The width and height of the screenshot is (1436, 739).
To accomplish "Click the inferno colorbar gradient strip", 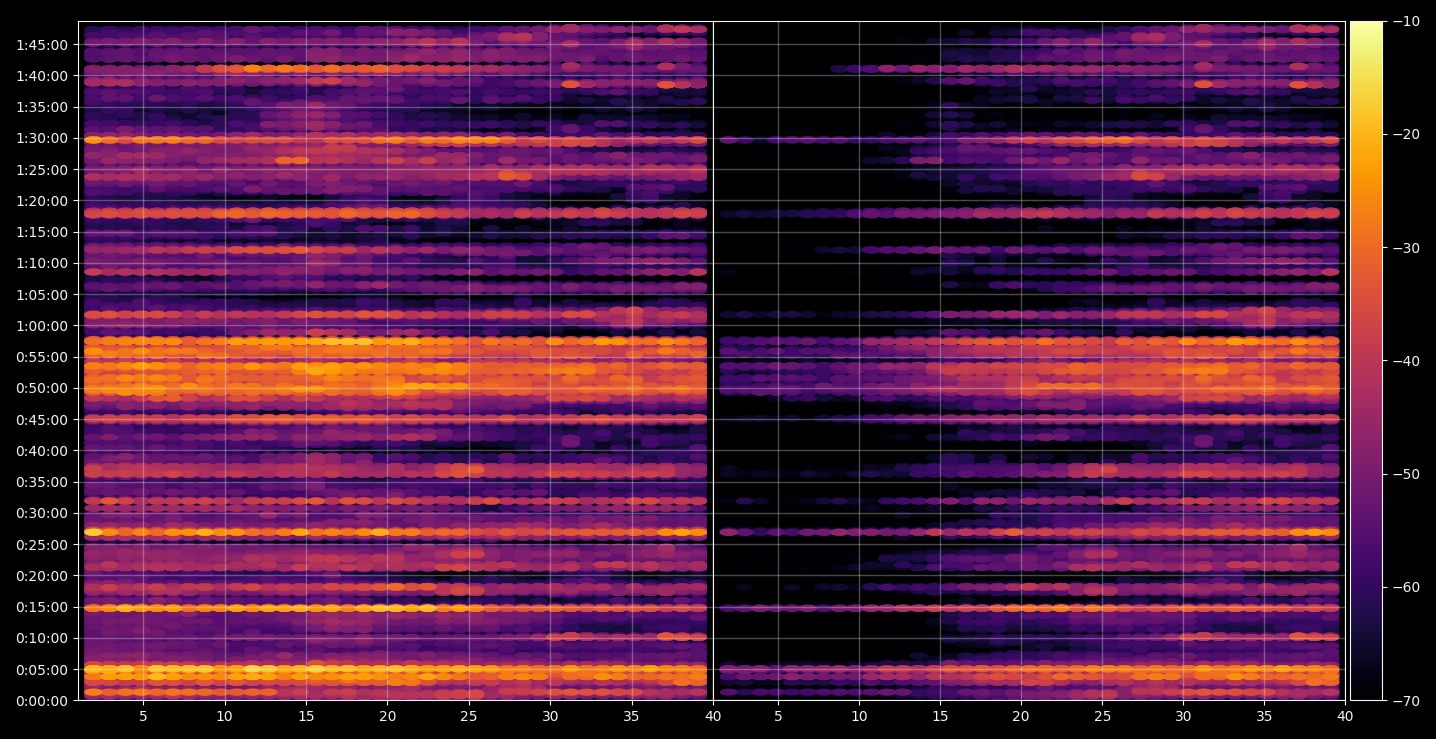I will pyautogui.click(x=1366, y=361).
